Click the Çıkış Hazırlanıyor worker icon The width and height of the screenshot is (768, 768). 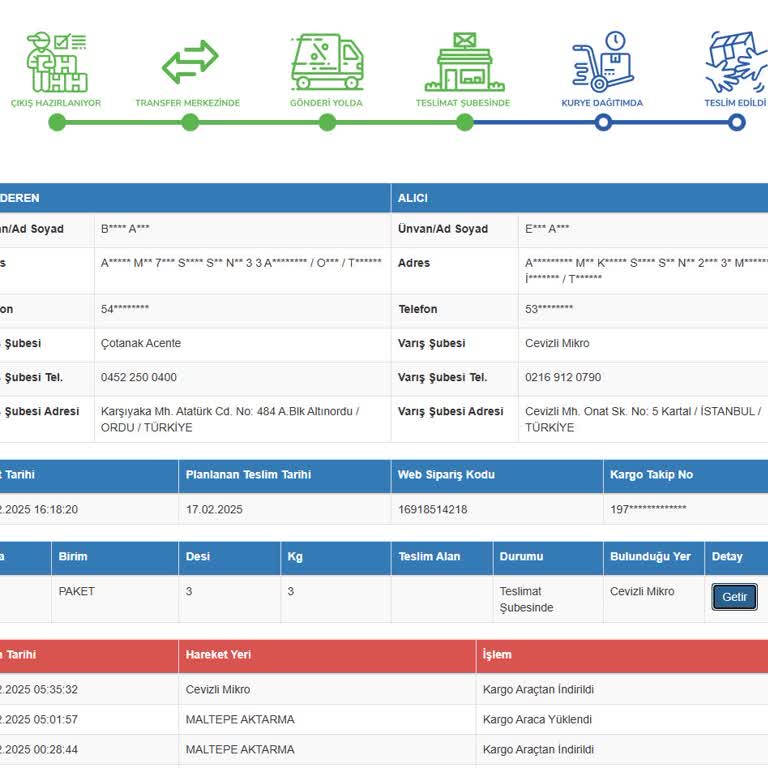pos(57,62)
